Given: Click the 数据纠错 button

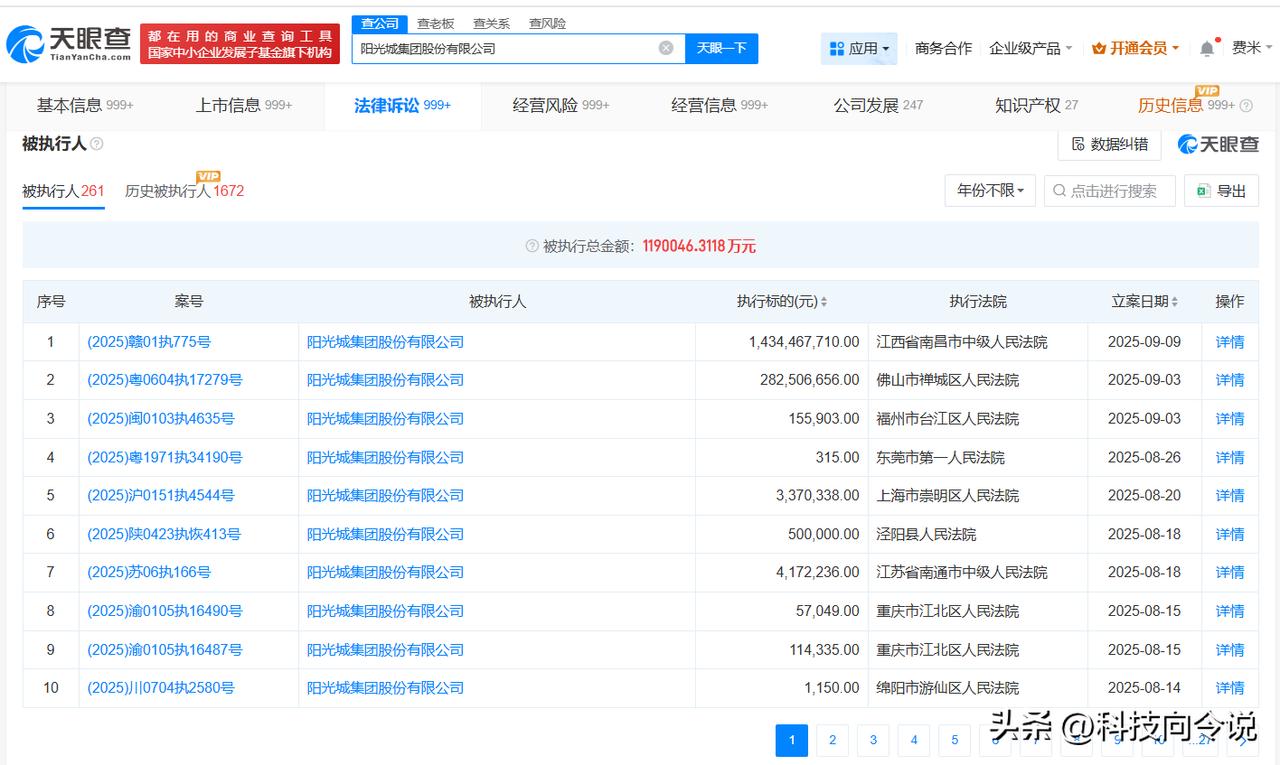Looking at the screenshot, I should (x=1109, y=144).
